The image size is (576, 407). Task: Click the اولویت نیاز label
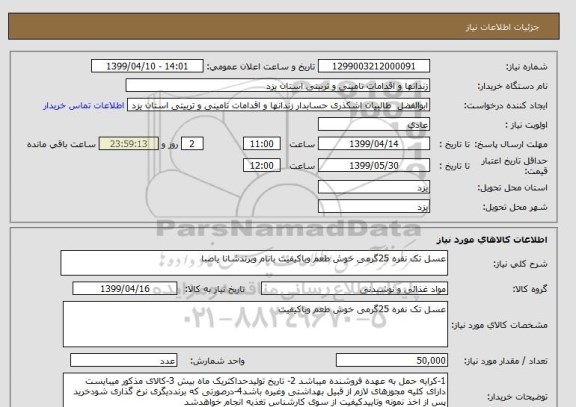pyautogui.click(x=526, y=125)
